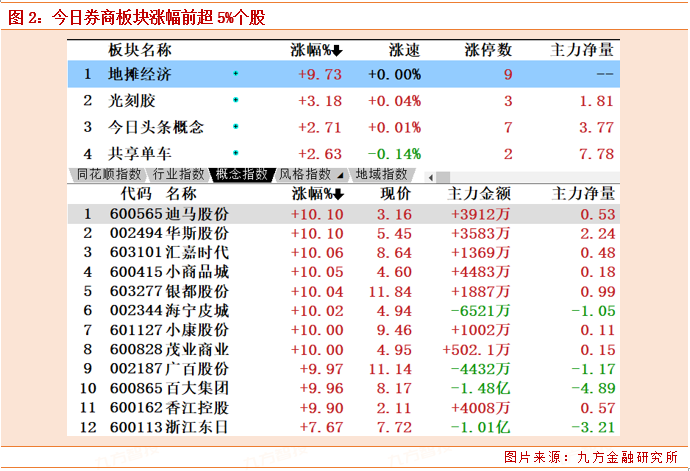
Task: Click cyan dot icon beside 今日头条概念
Action: coord(236,127)
